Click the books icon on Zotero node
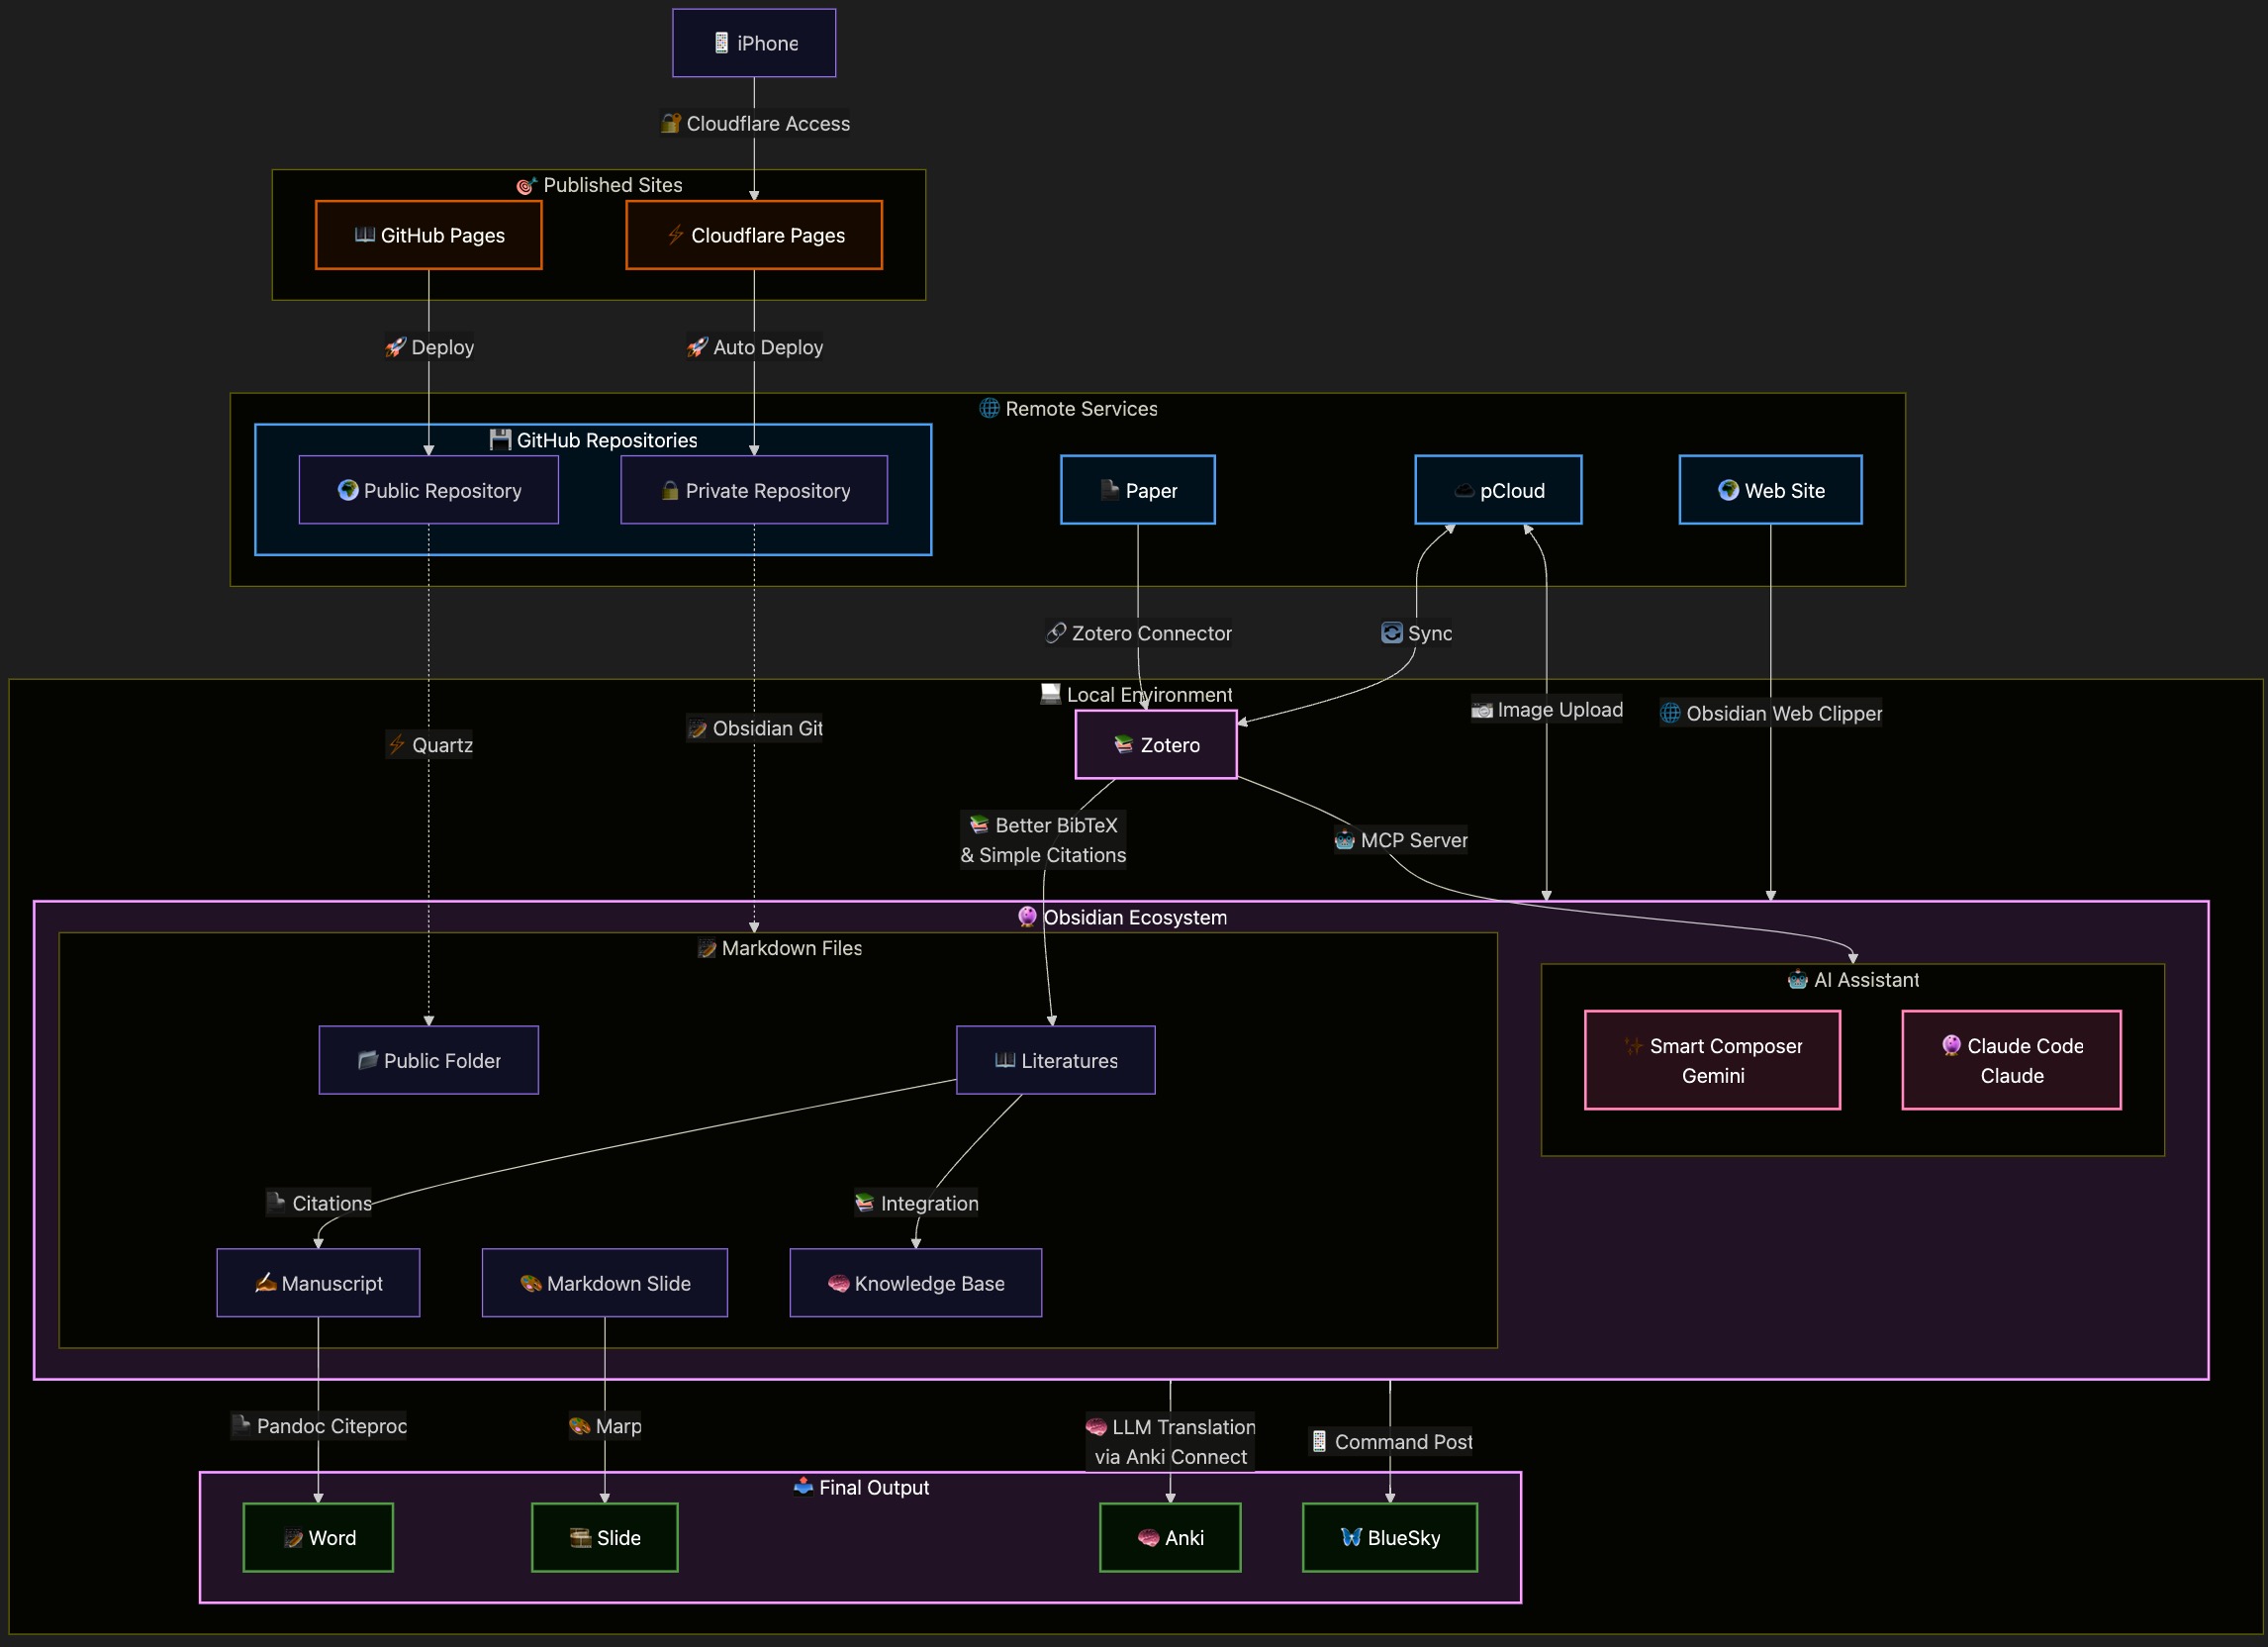 pos(1123,744)
